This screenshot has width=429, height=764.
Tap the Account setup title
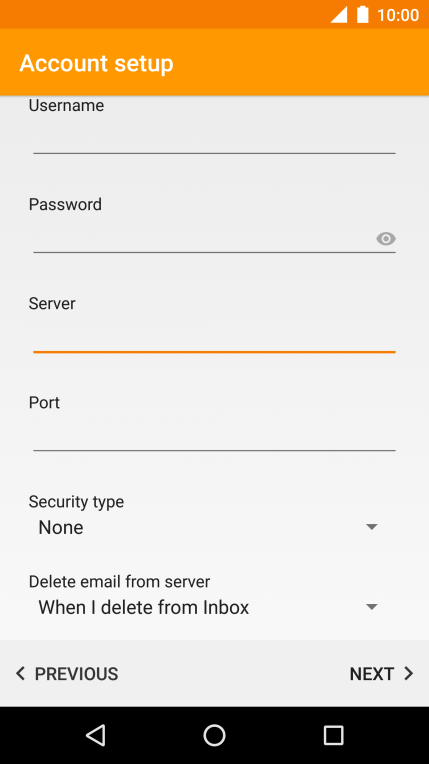97,63
